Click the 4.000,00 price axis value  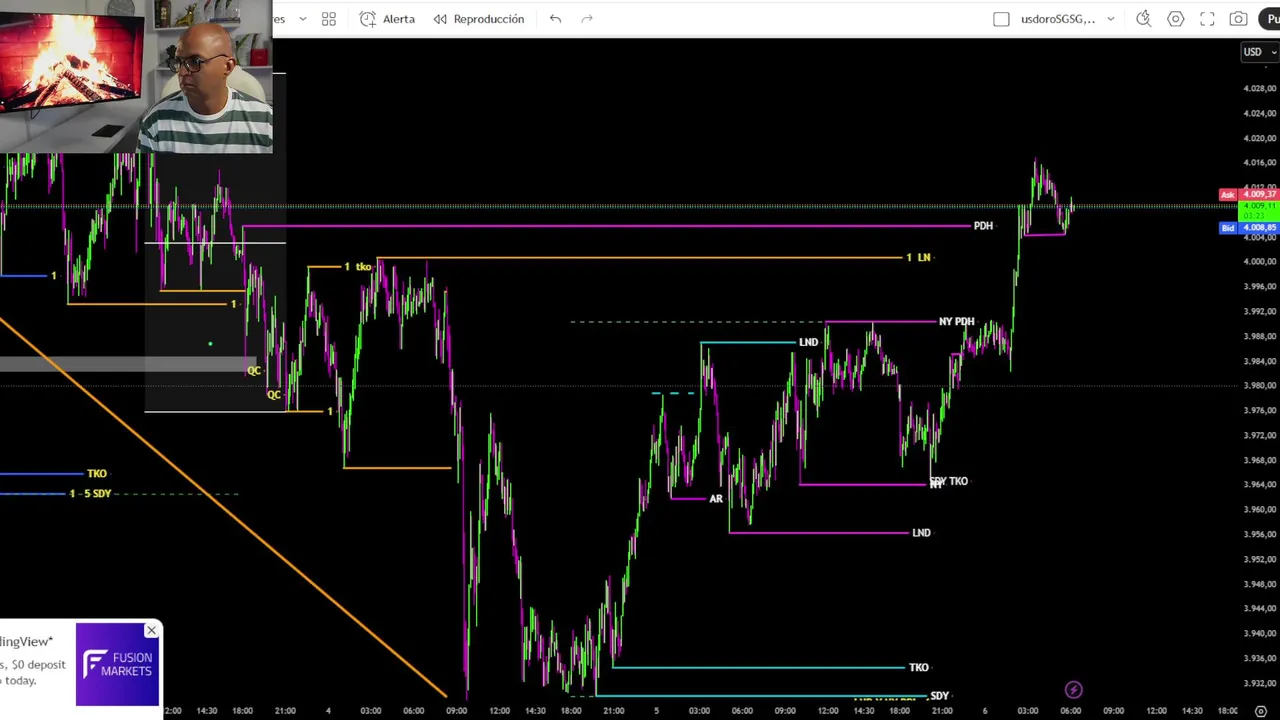click(1259, 262)
